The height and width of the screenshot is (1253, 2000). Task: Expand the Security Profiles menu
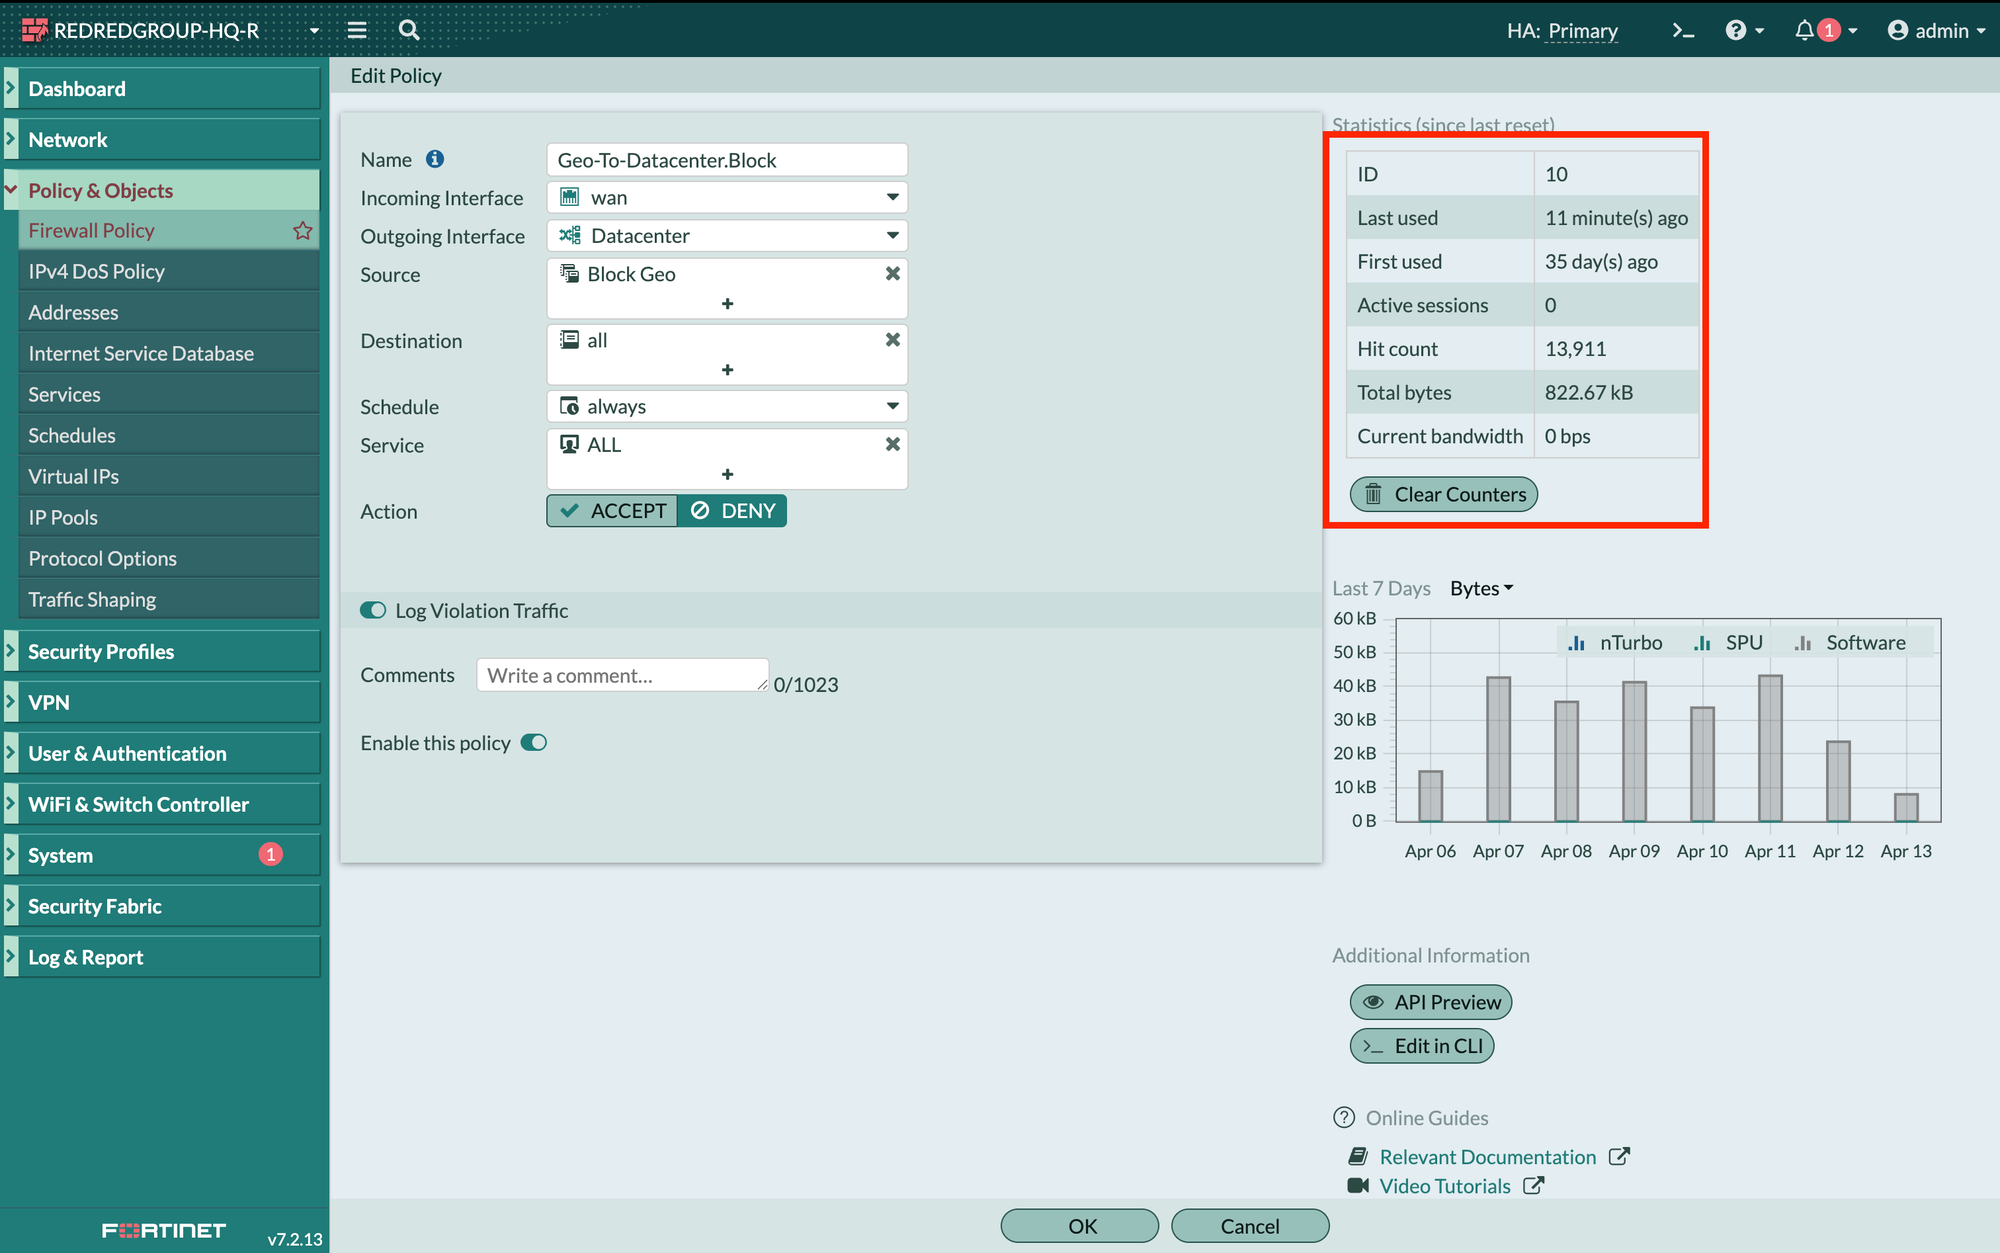[101, 652]
